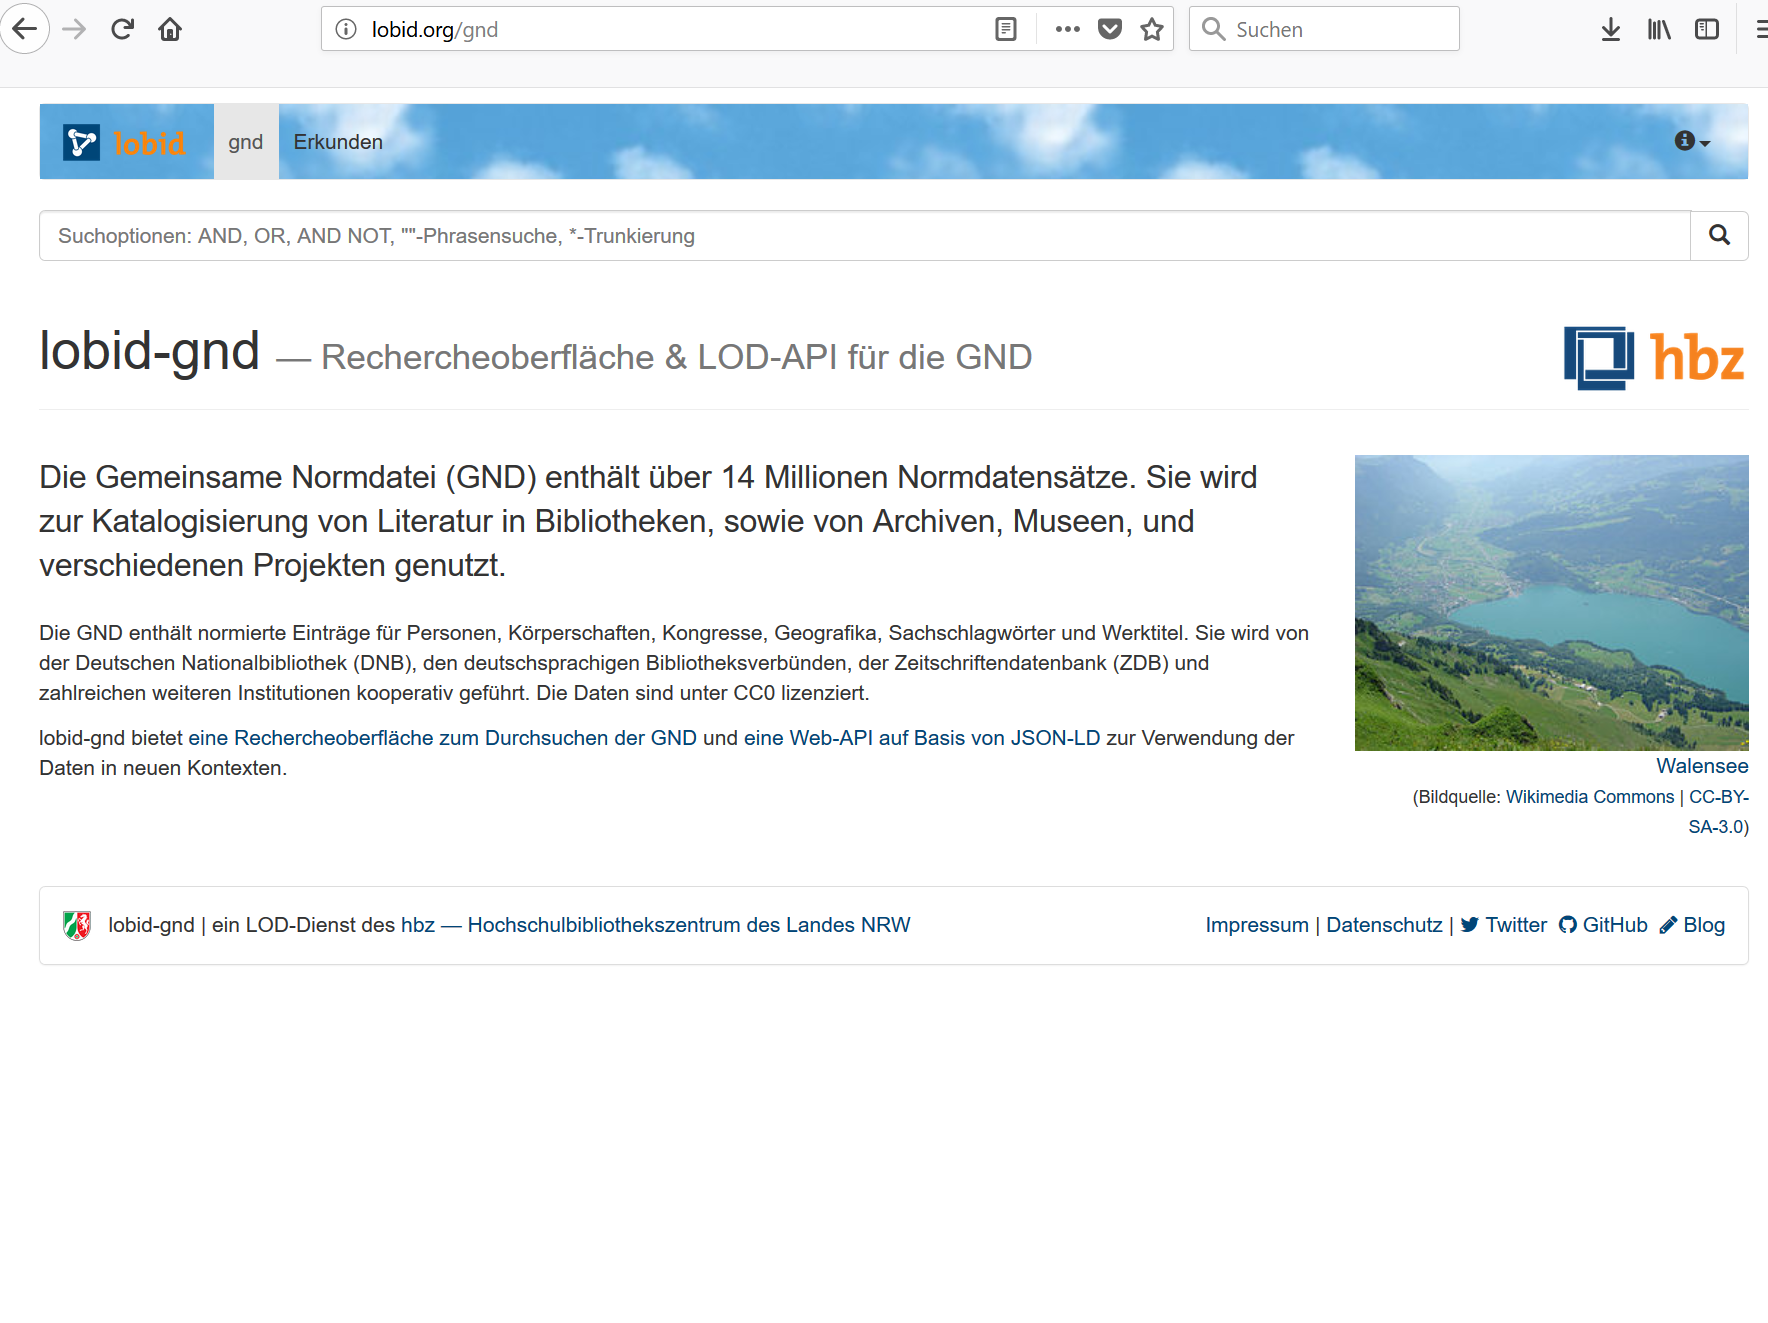Image resolution: width=1768 pixels, height=1323 pixels.
Task: Open the Blog footer link
Action: (1692, 925)
